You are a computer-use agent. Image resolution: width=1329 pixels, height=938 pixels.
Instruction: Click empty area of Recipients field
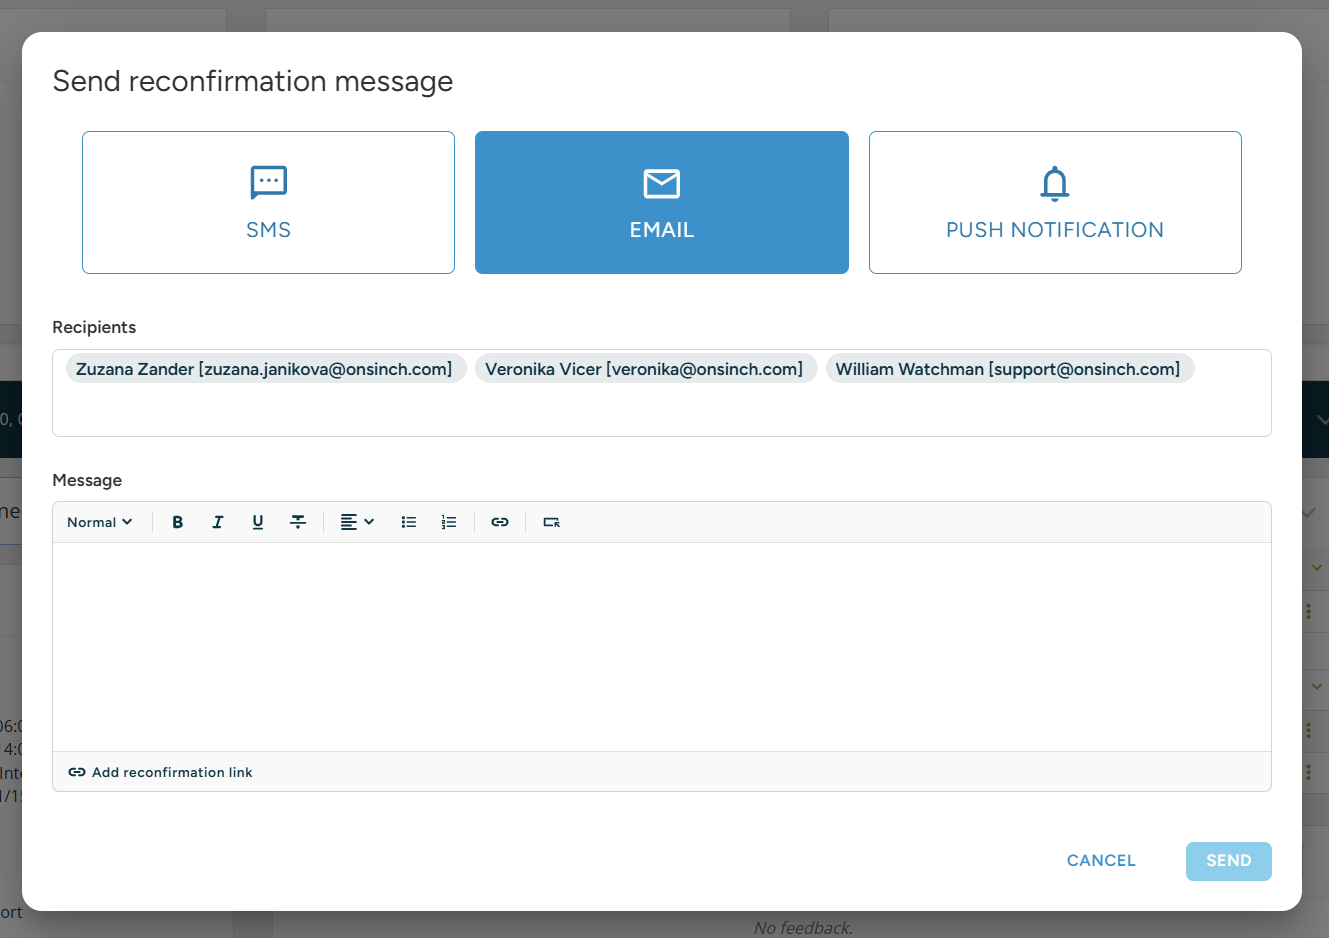(662, 412)
